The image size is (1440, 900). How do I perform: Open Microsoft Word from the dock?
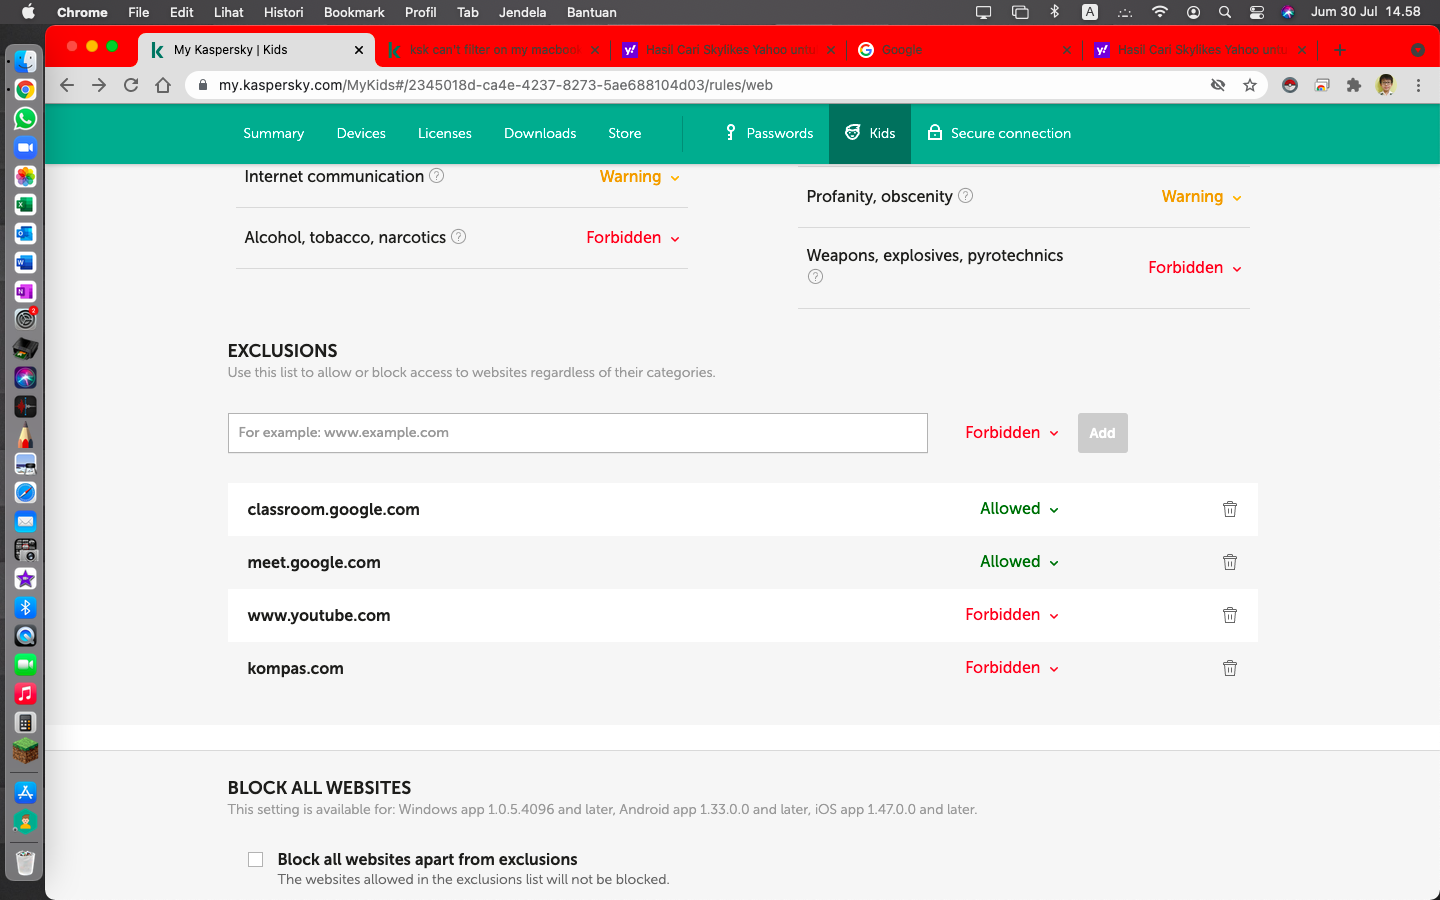[25, 263]
